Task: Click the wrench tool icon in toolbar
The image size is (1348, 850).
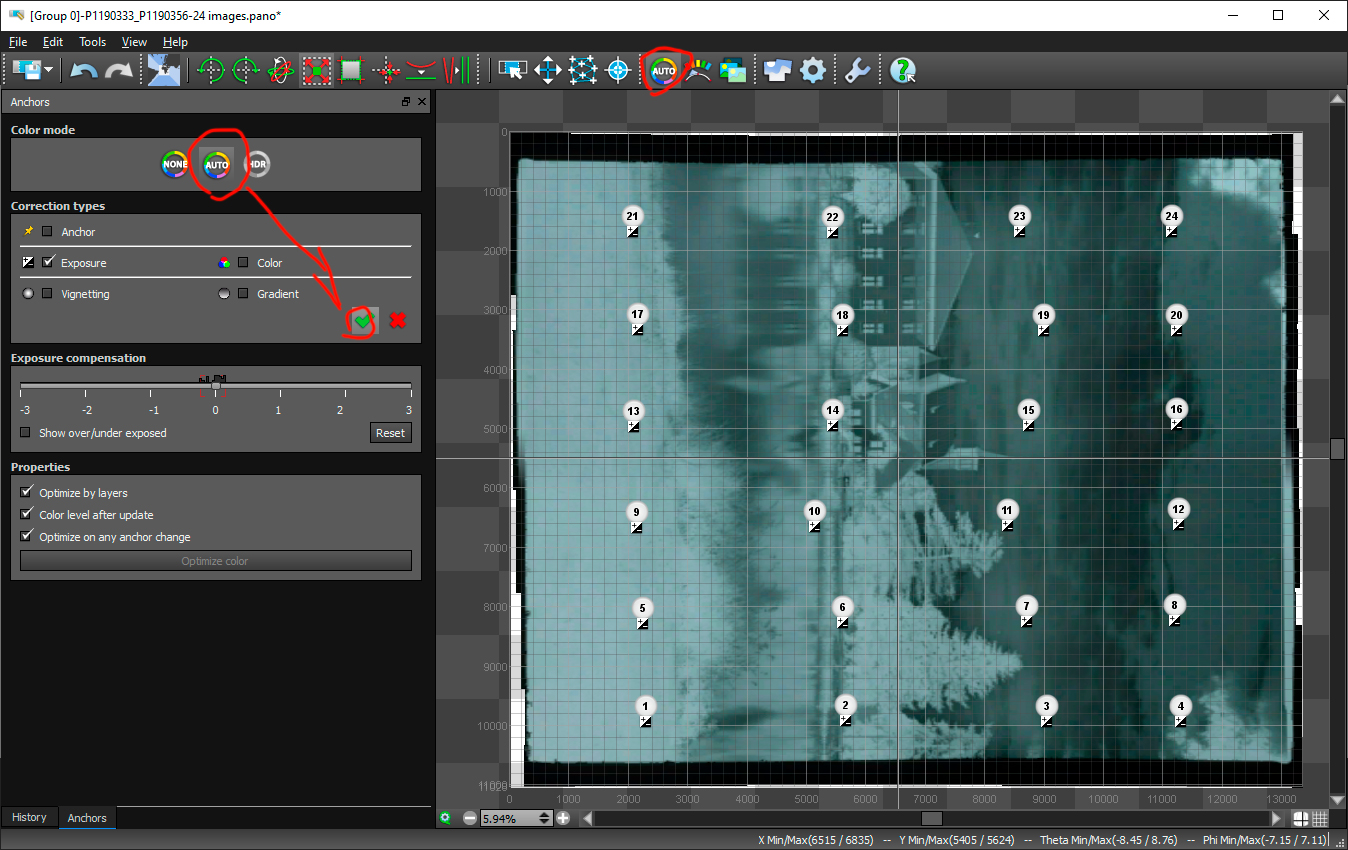Action: coord(856,70)
